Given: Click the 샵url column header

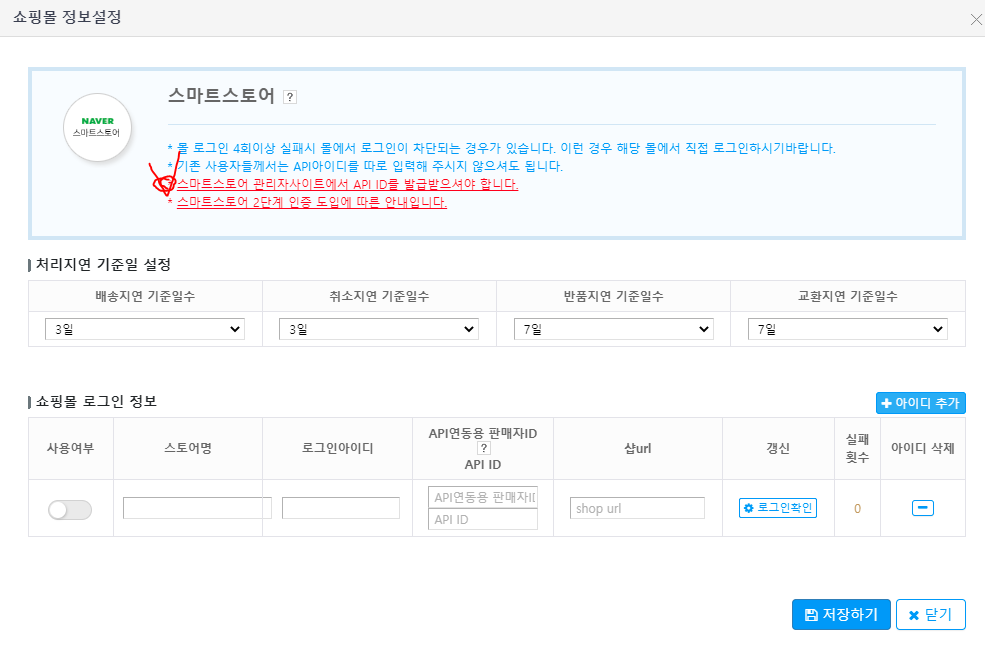Looking at the screenshot, I should [637, 448].
